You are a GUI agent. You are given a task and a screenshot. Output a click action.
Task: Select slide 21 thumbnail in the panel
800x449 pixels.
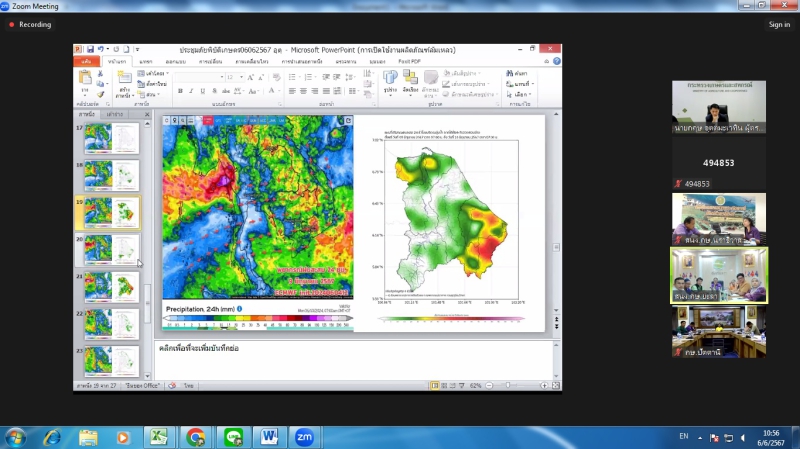point(112,287)
